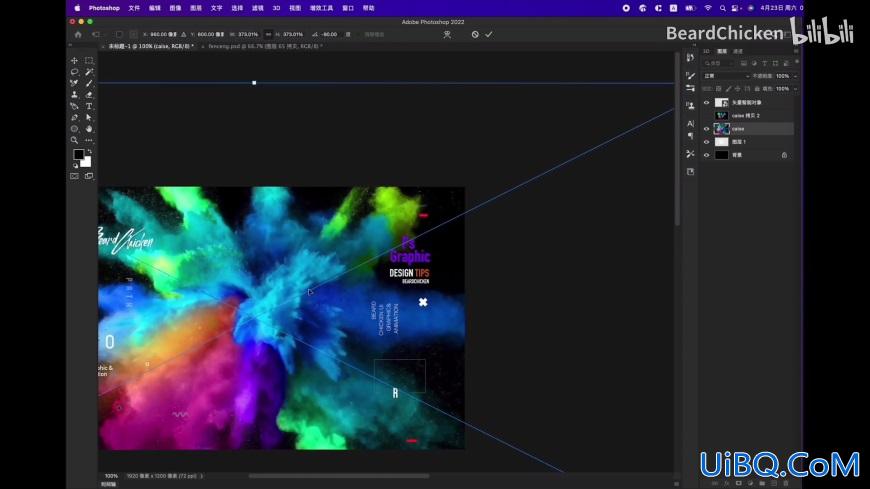The image size is (870, 489).
Task: Hide the caise layer via eye icon
Action: coord(706,129)
